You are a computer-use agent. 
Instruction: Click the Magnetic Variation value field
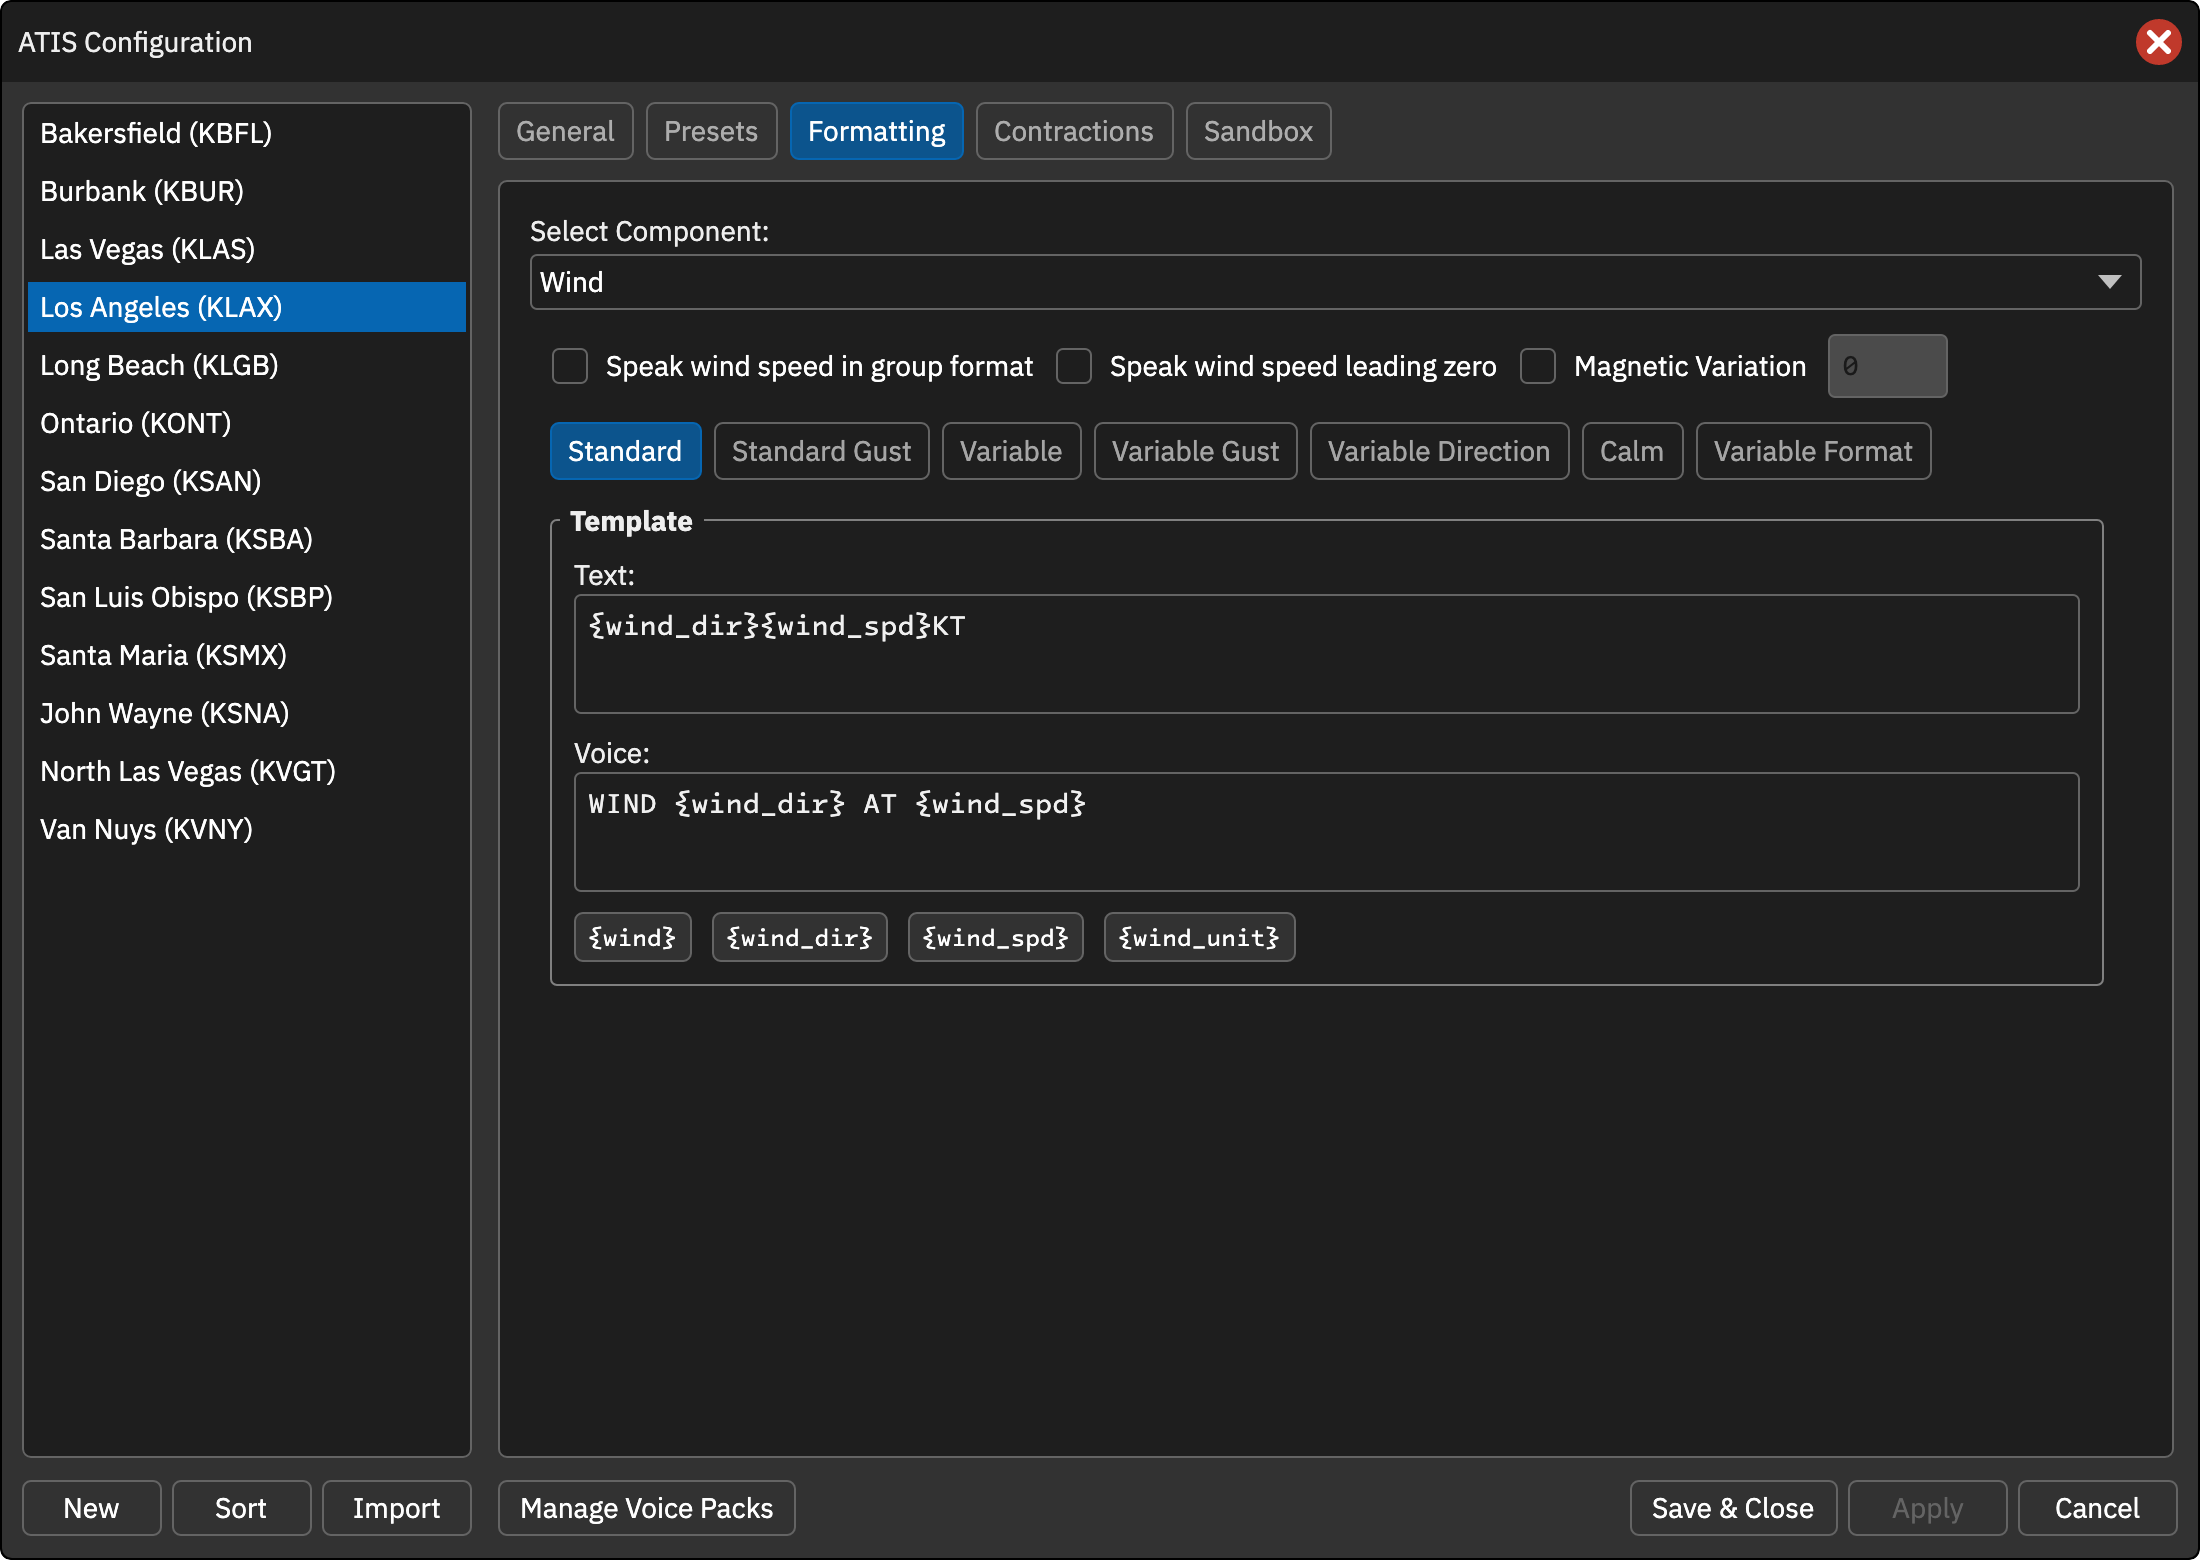pos(1887,366)
